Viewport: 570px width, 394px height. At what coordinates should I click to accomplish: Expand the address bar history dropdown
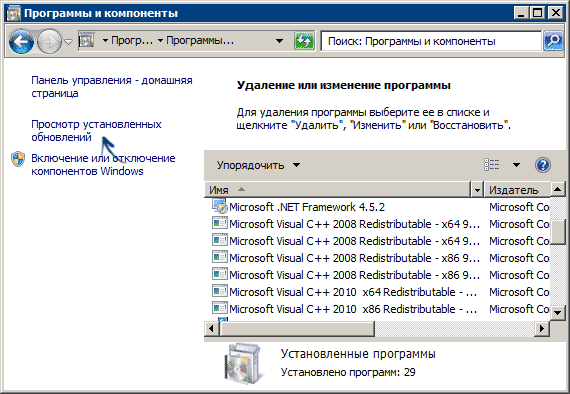[x=279, y=41]
